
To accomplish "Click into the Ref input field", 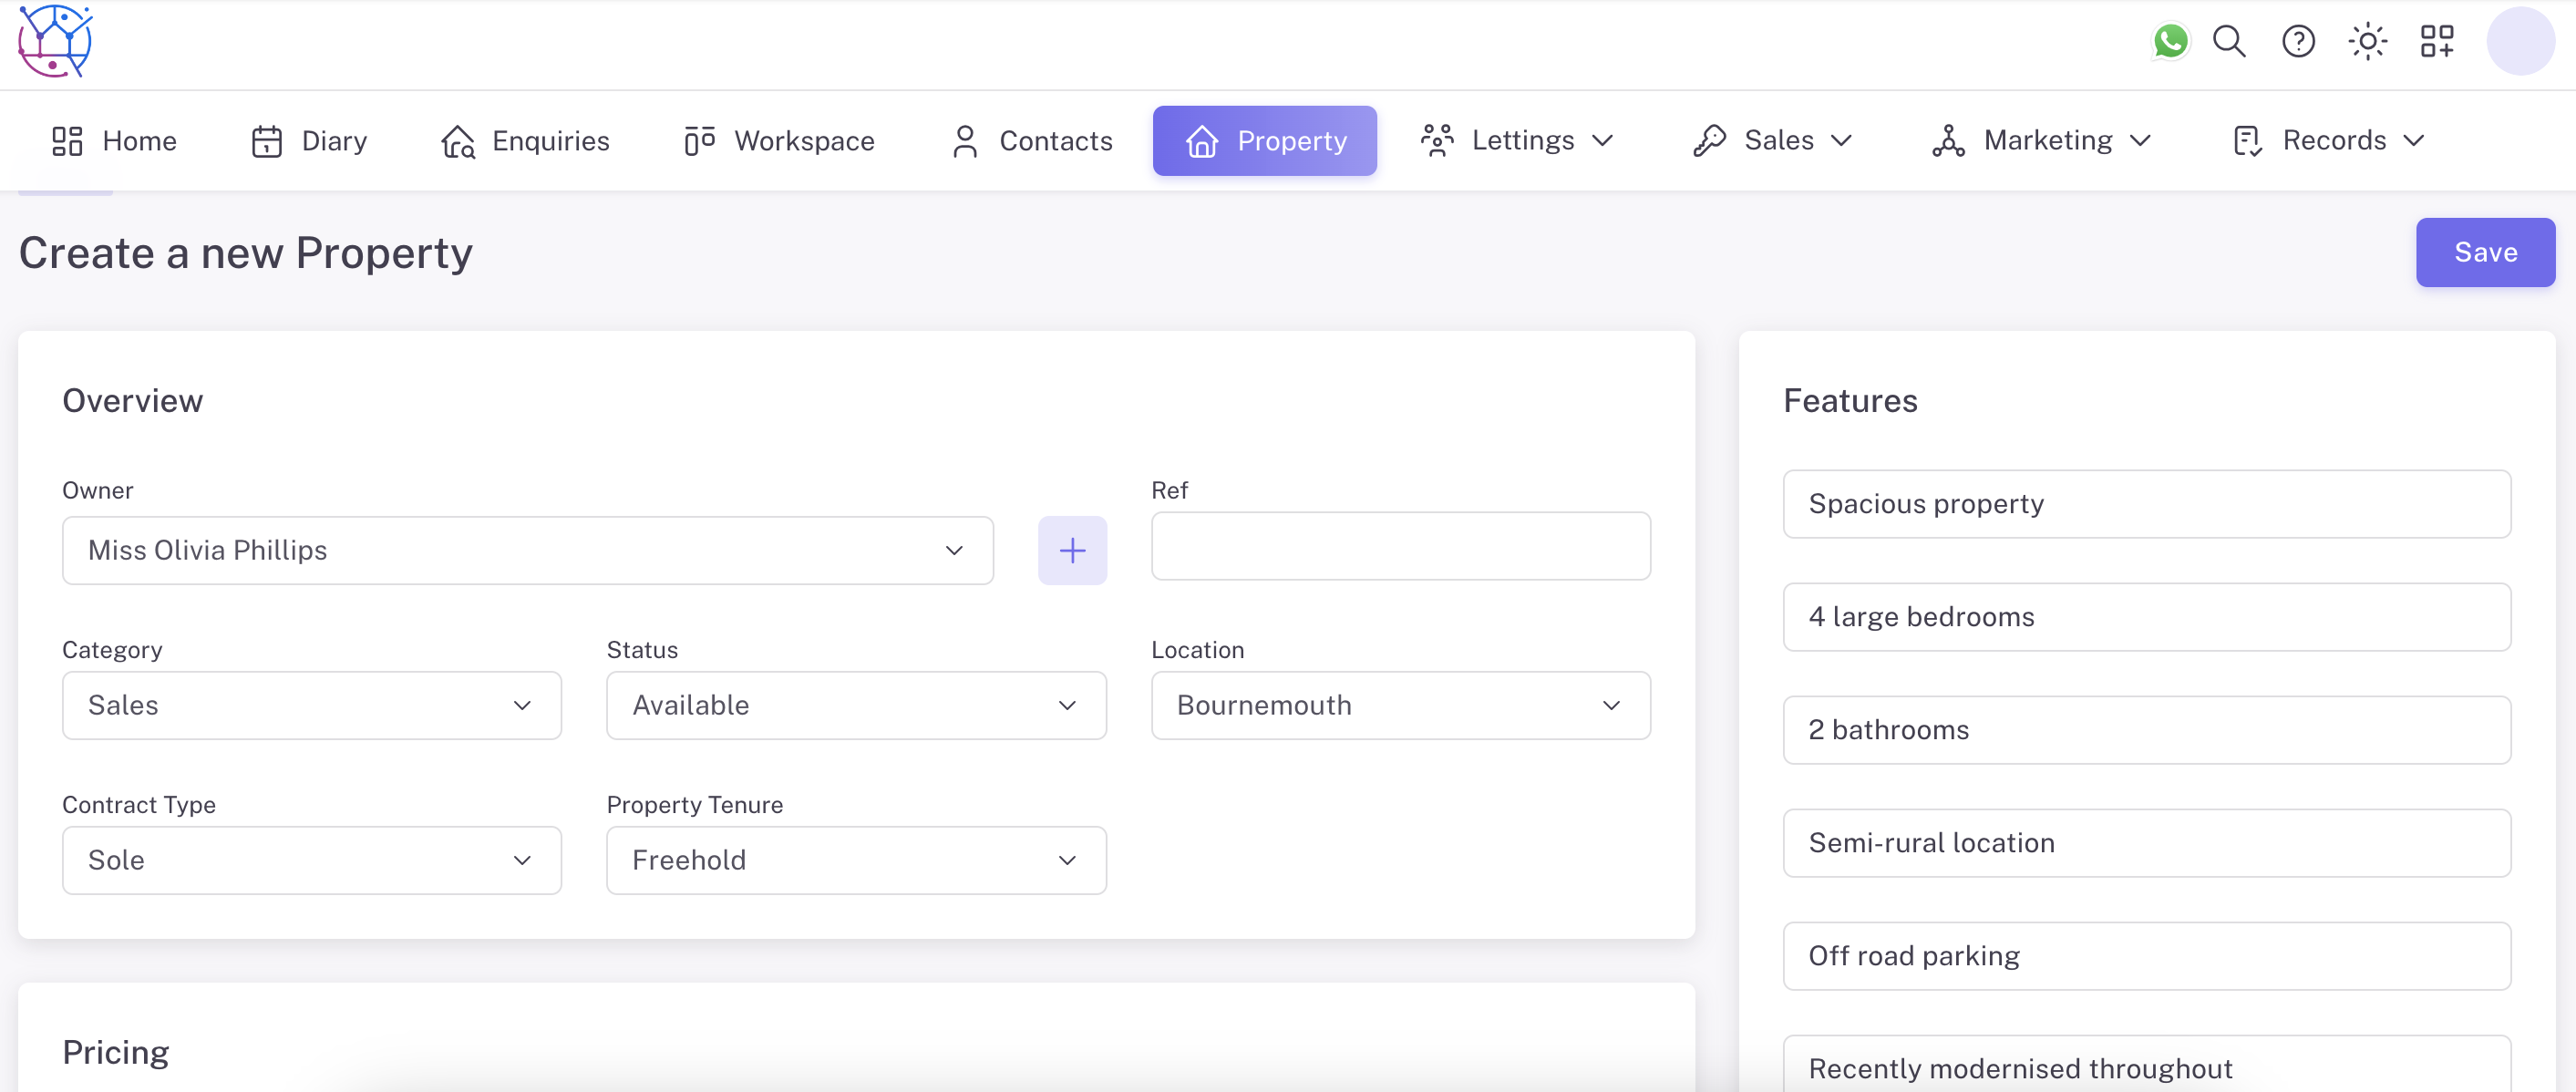I will pyautogui.click(x=1400, y=546).
